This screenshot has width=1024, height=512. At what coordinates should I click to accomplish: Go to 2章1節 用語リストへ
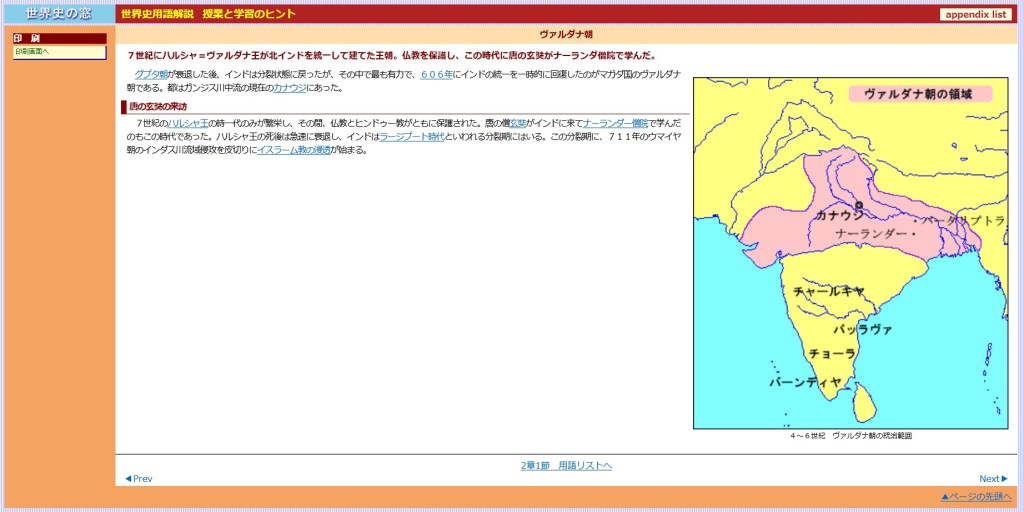(566, 465)
